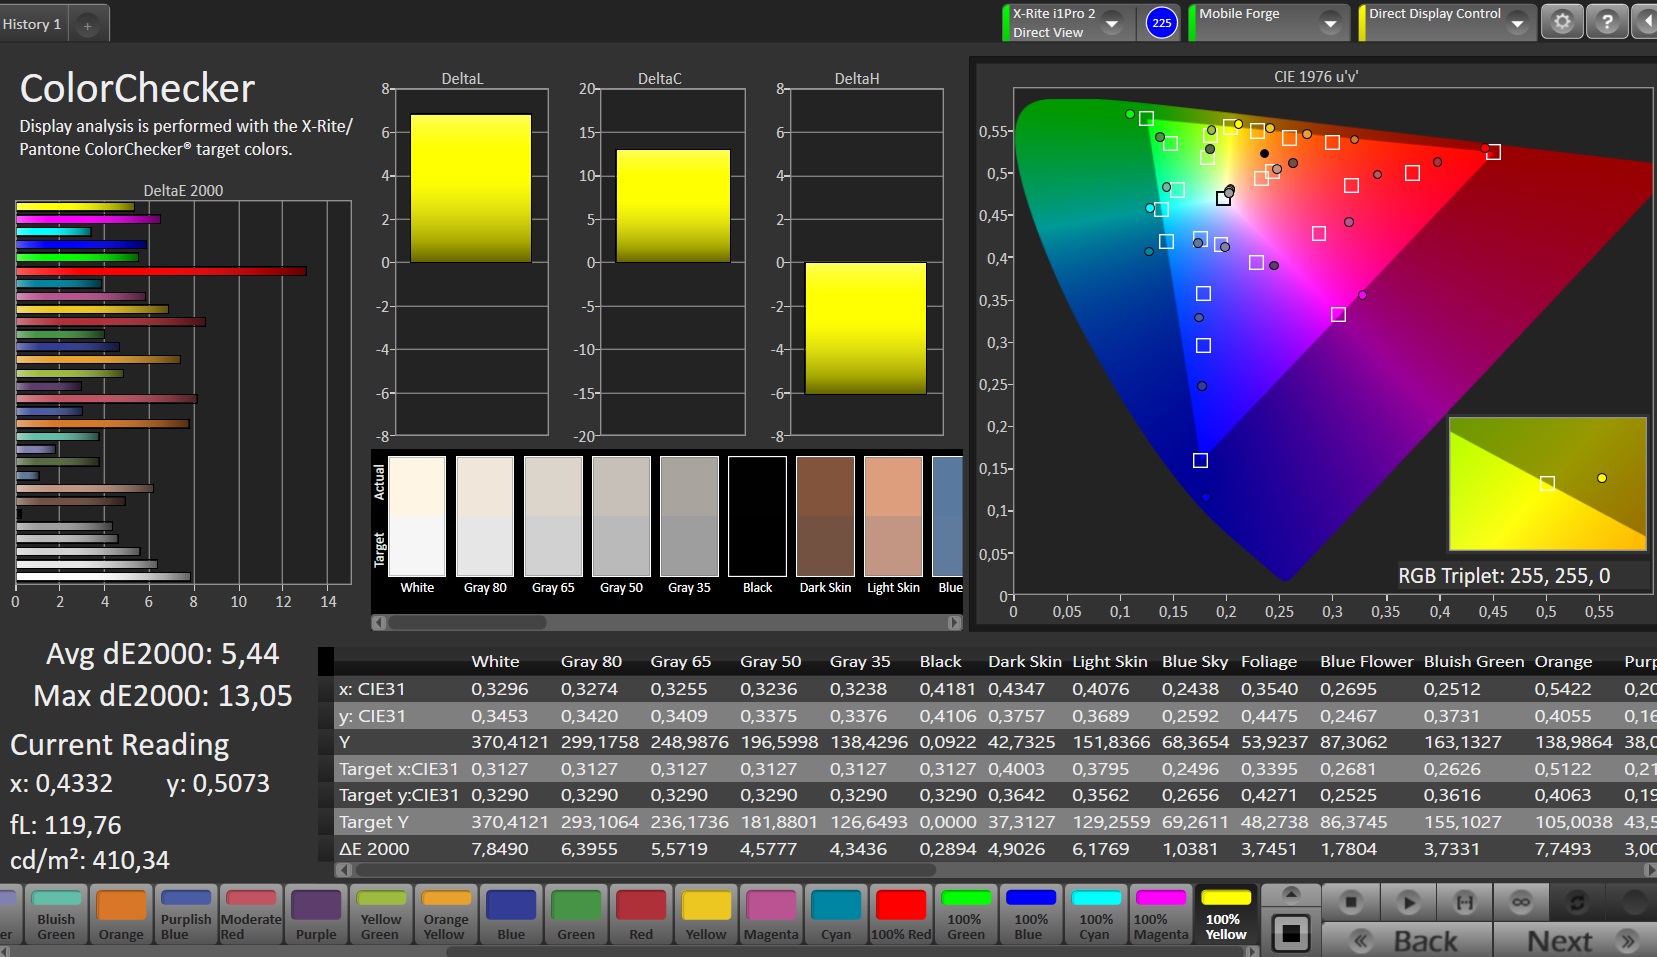Click the read series bracket icon
Image resolution: width=1657 pixels, height=957 pixels.
[1464, 902]
